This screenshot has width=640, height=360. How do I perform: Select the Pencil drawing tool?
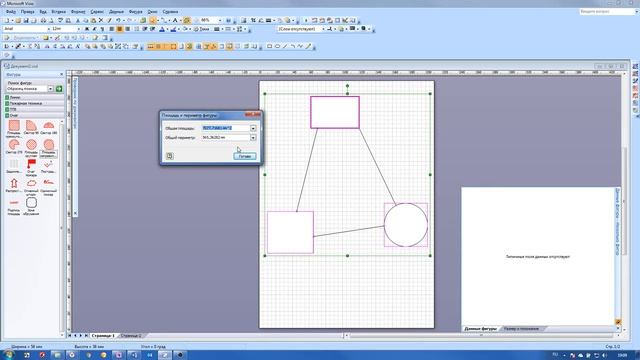[x=309, y=47]
